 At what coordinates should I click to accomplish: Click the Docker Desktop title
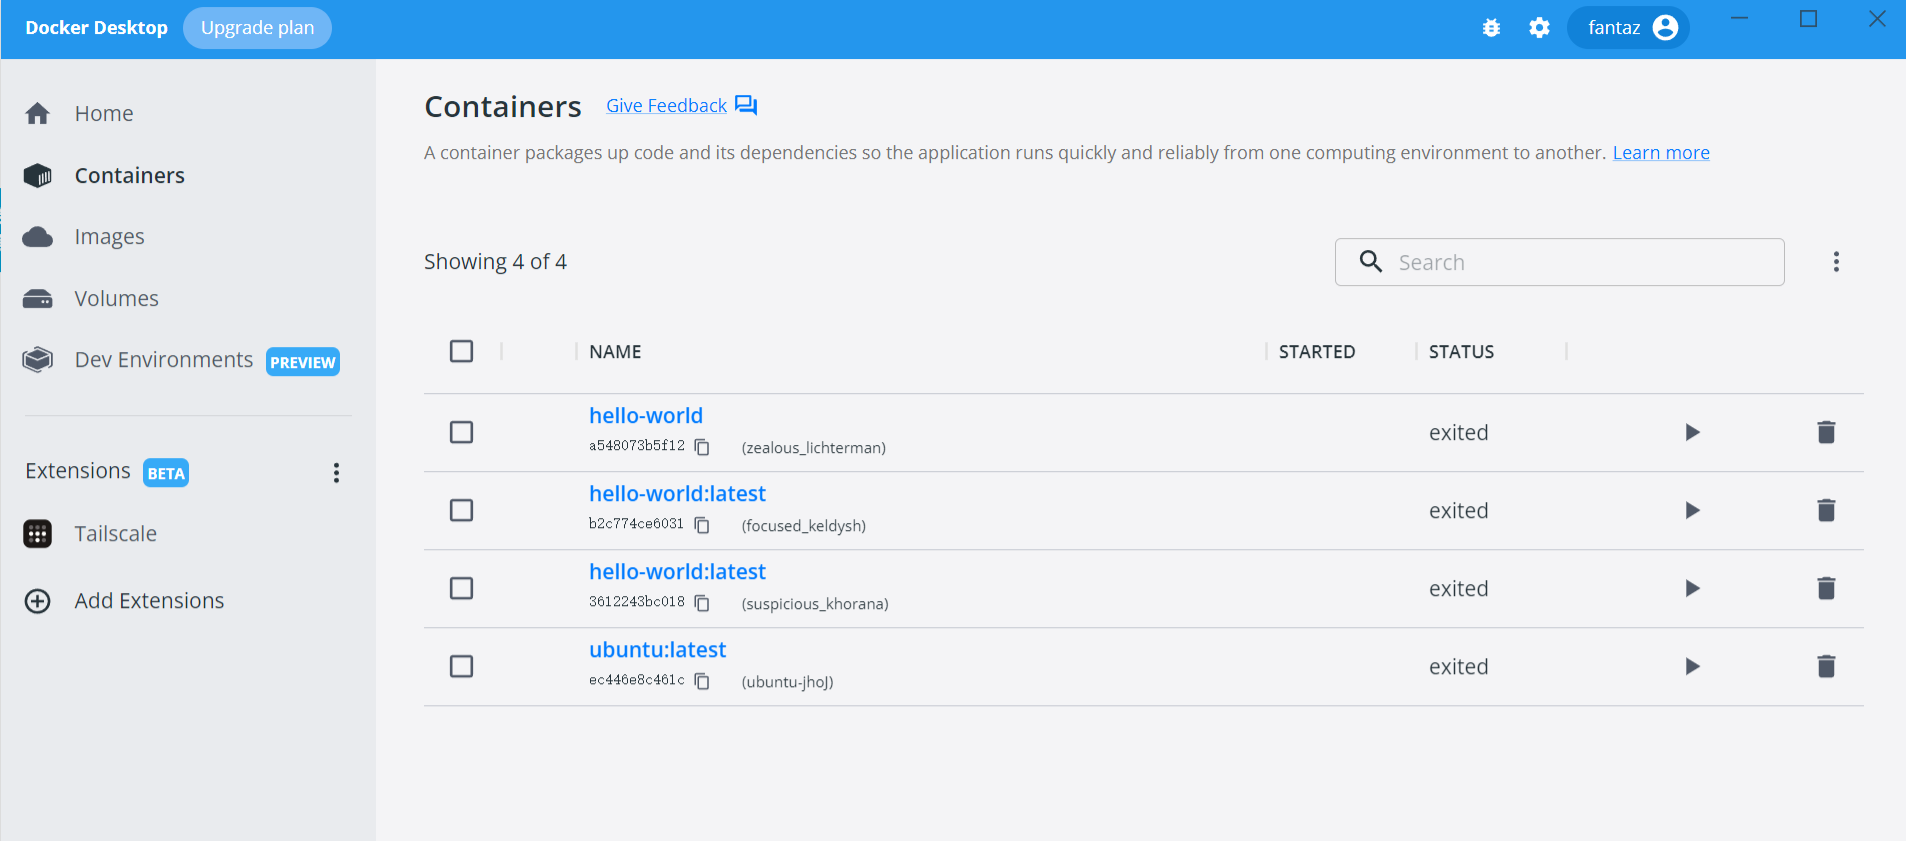pyautogui.click(x=96, y=28)
